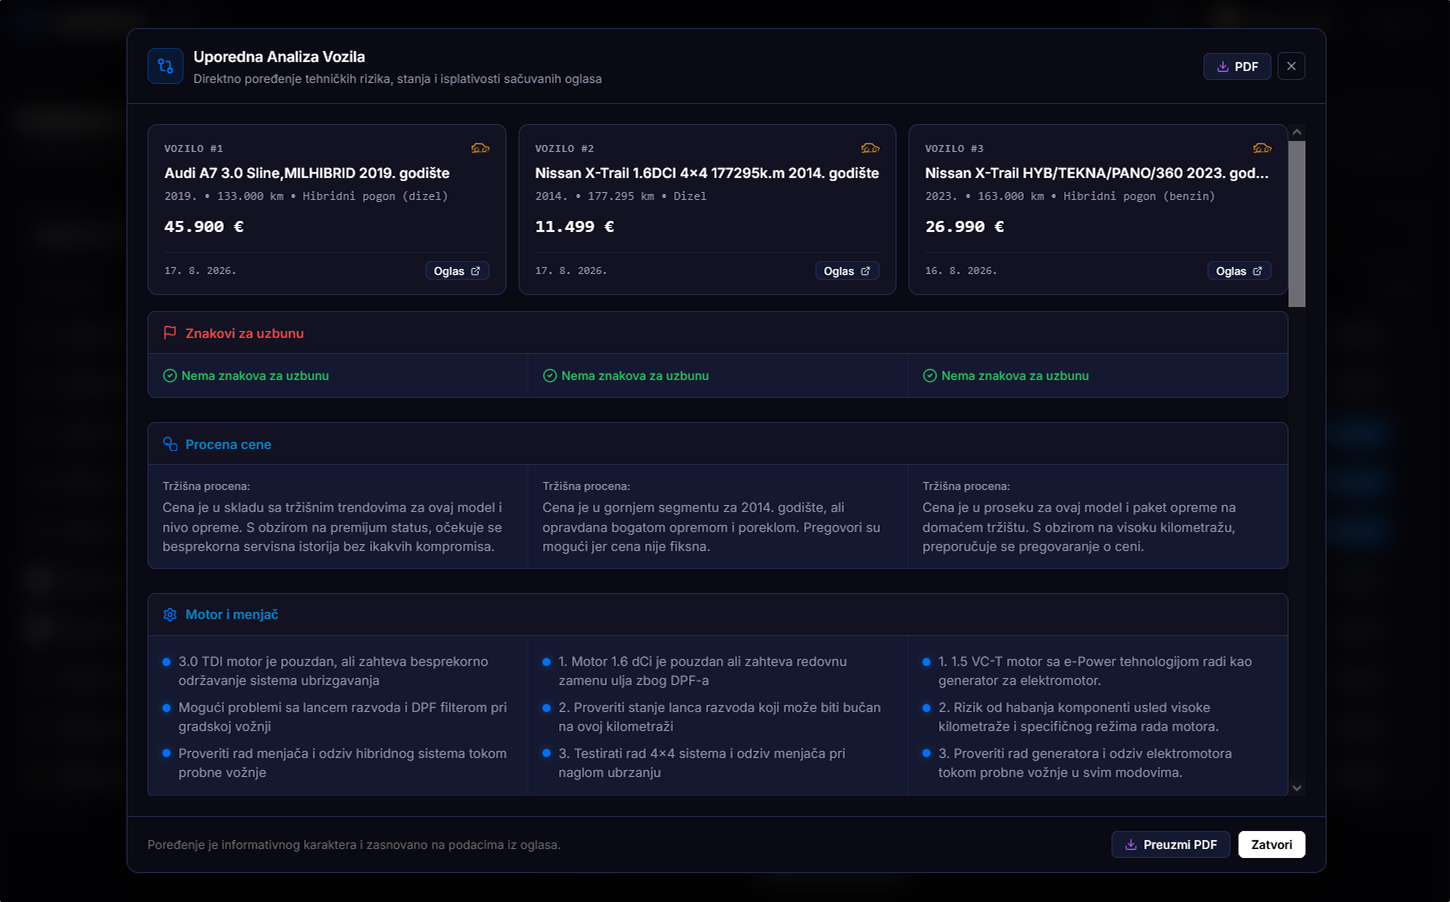The image size is (1450, 902).
Task: Click the car icon on Audi A7 card
Action: (480, 148)
